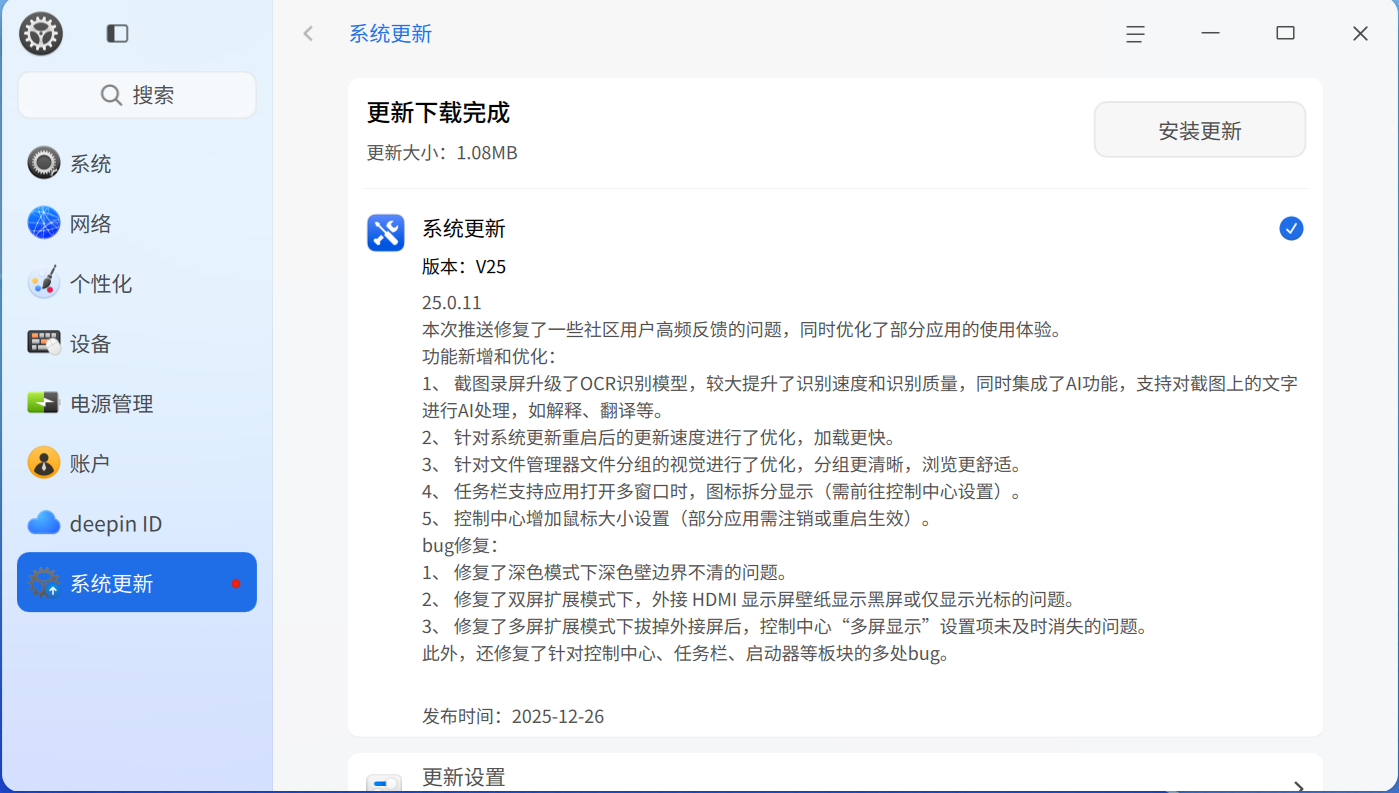Open deepin ID cloud icon
Viewport: 1399px width, 793px height.
(44, 523)
